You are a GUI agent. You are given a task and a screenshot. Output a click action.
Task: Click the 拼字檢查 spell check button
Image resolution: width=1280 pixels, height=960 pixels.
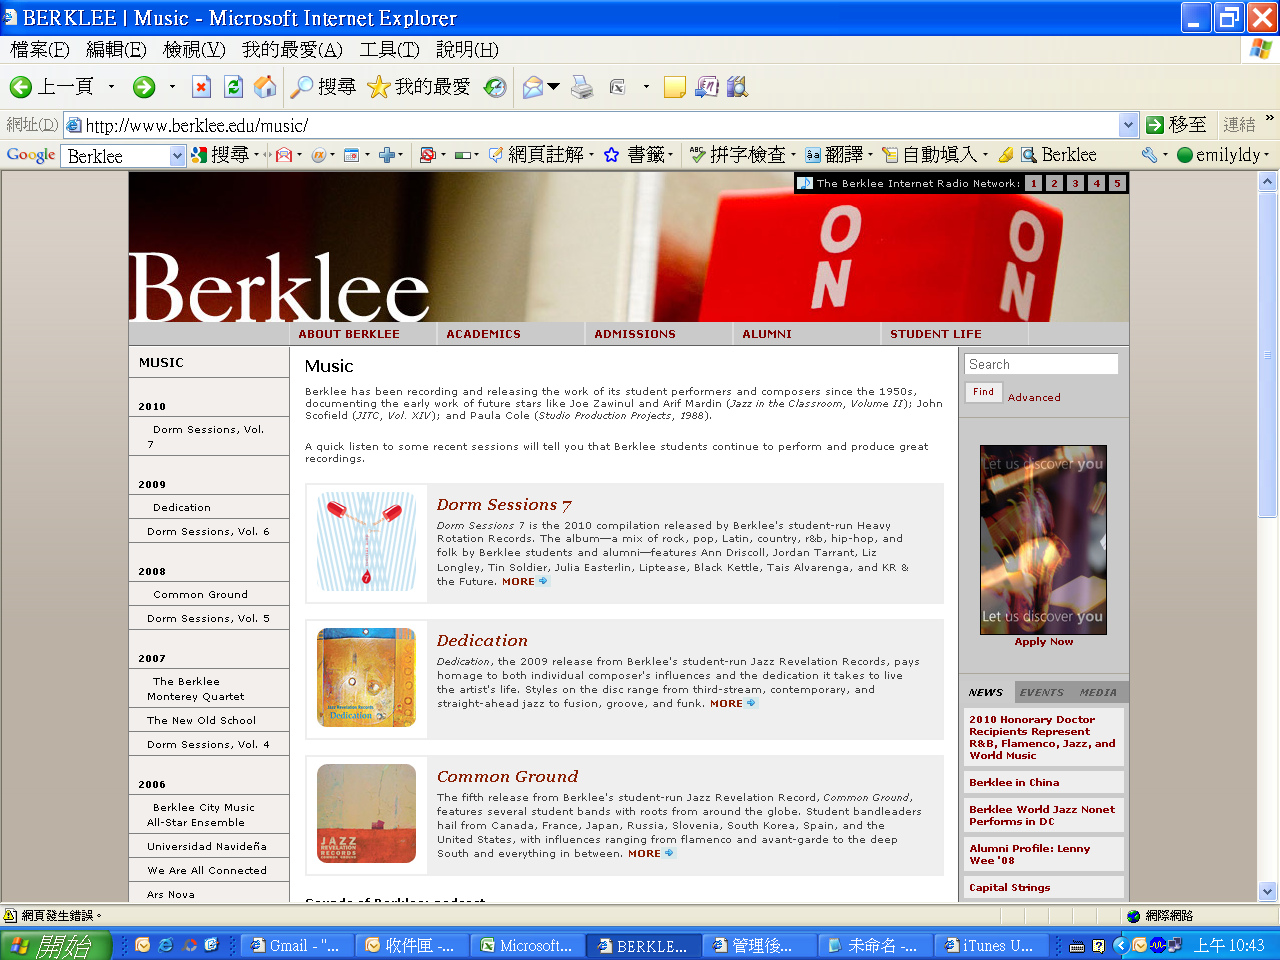click(x=738, y=155)
